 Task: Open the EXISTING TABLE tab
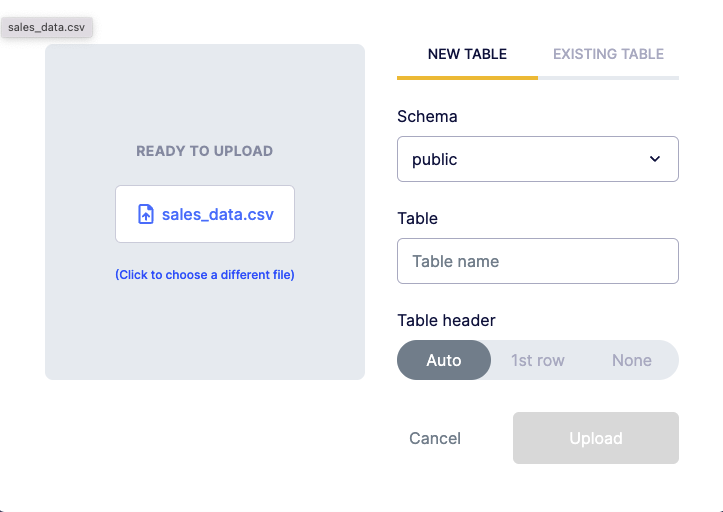608,54
